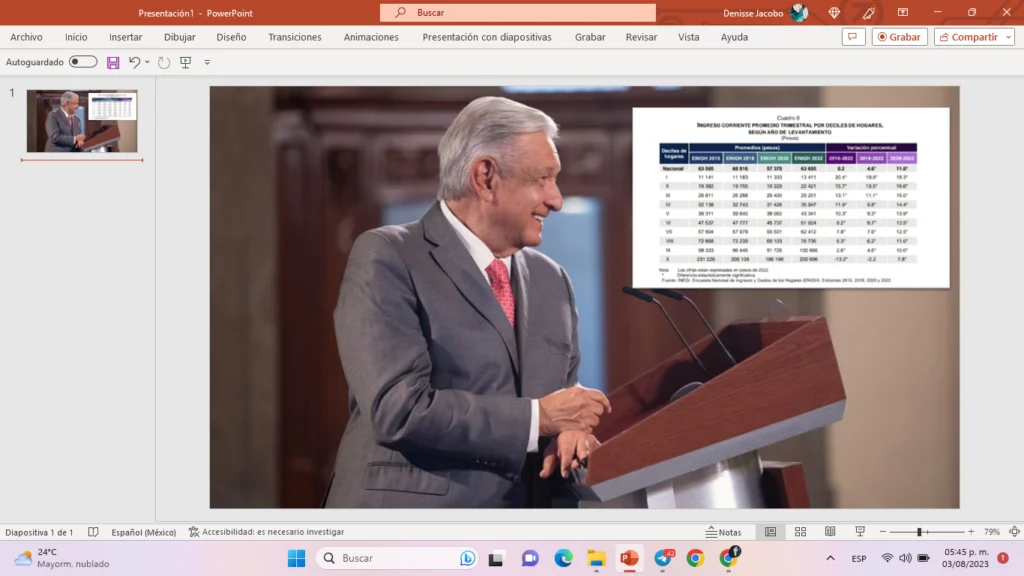1024x576 pixels.
Task: Save the presentation with the floppy disk icon
Action: [x=113, y=62]
